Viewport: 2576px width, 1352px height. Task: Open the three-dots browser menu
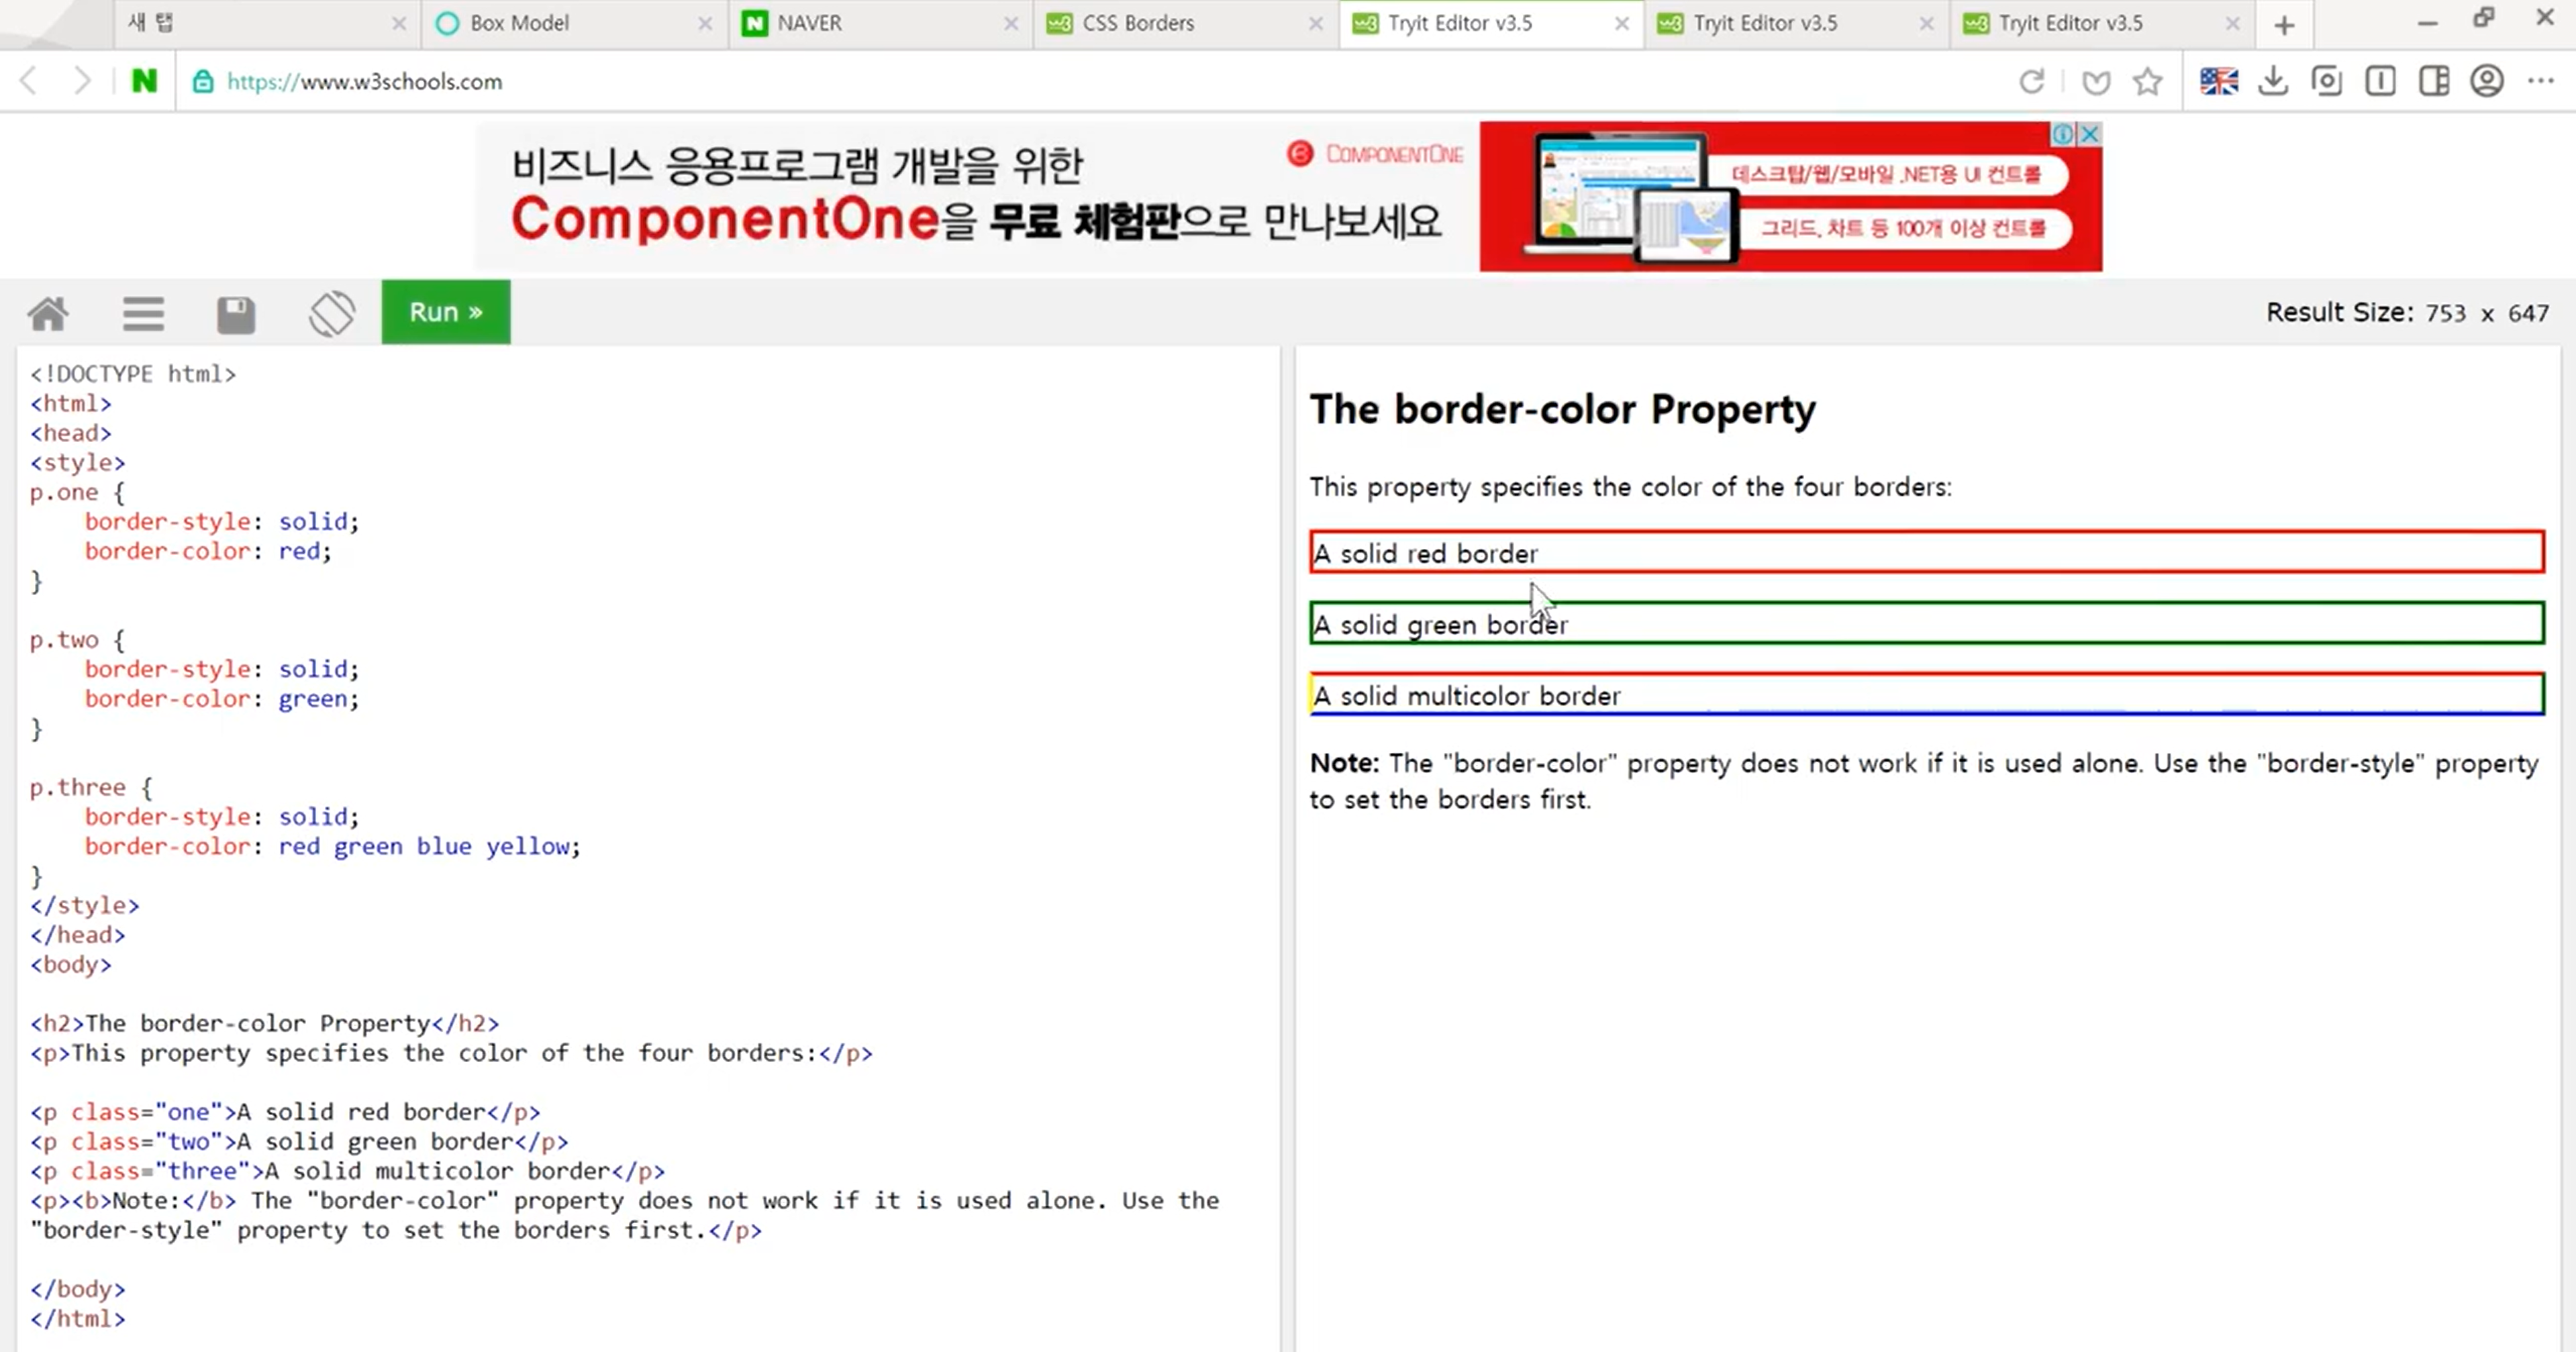pos(2541,81)
